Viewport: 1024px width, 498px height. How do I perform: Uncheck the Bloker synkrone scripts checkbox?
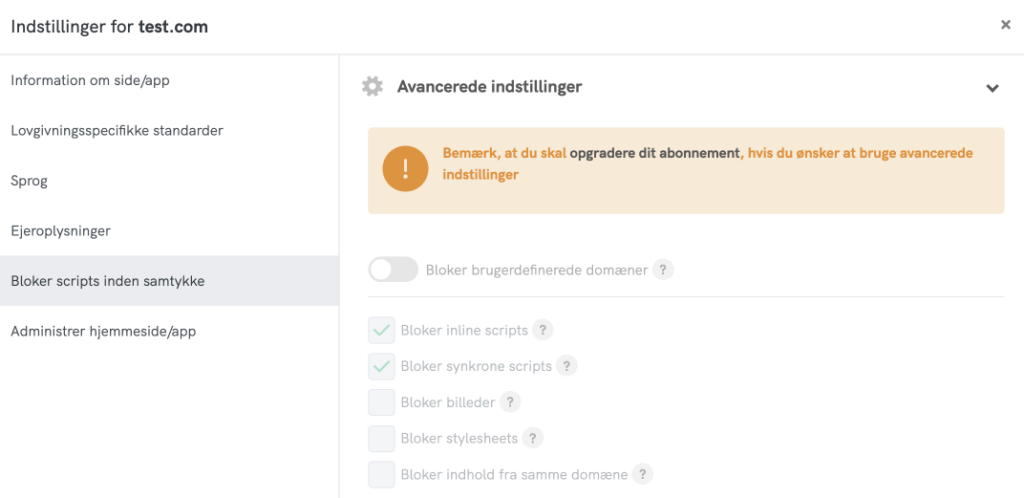pyautogui.click(x=381, y=366)
